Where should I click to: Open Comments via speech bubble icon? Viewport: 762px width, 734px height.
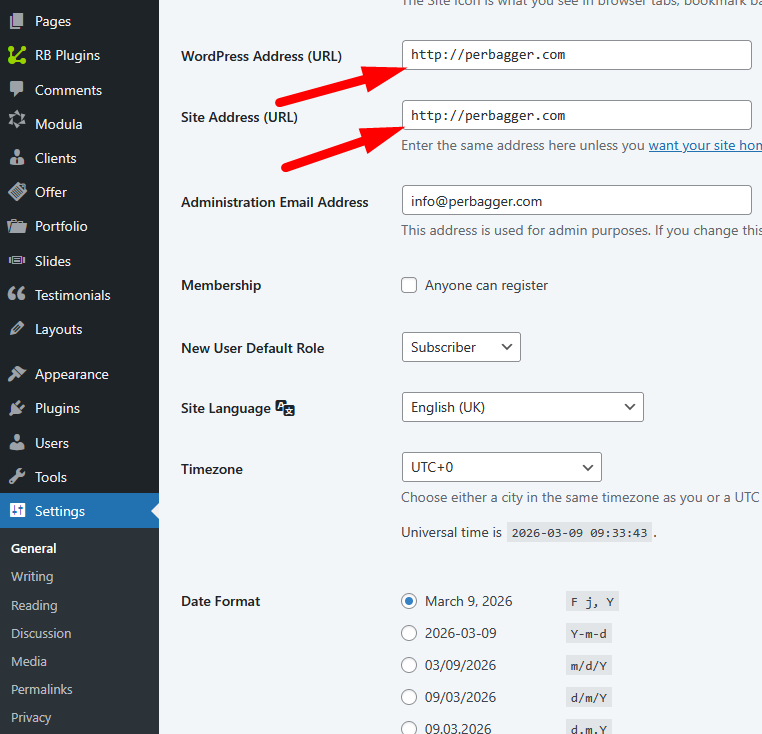pos(17,90)
